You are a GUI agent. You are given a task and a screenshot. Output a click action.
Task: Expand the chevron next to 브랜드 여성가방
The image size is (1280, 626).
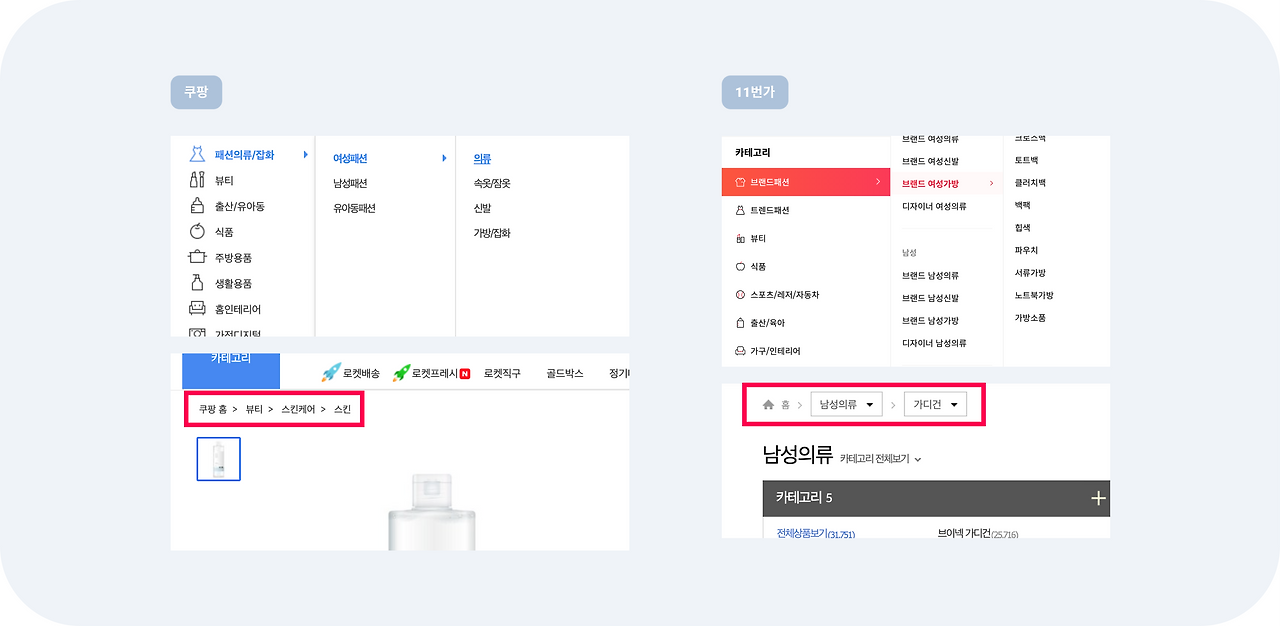[x=991, y=183]
